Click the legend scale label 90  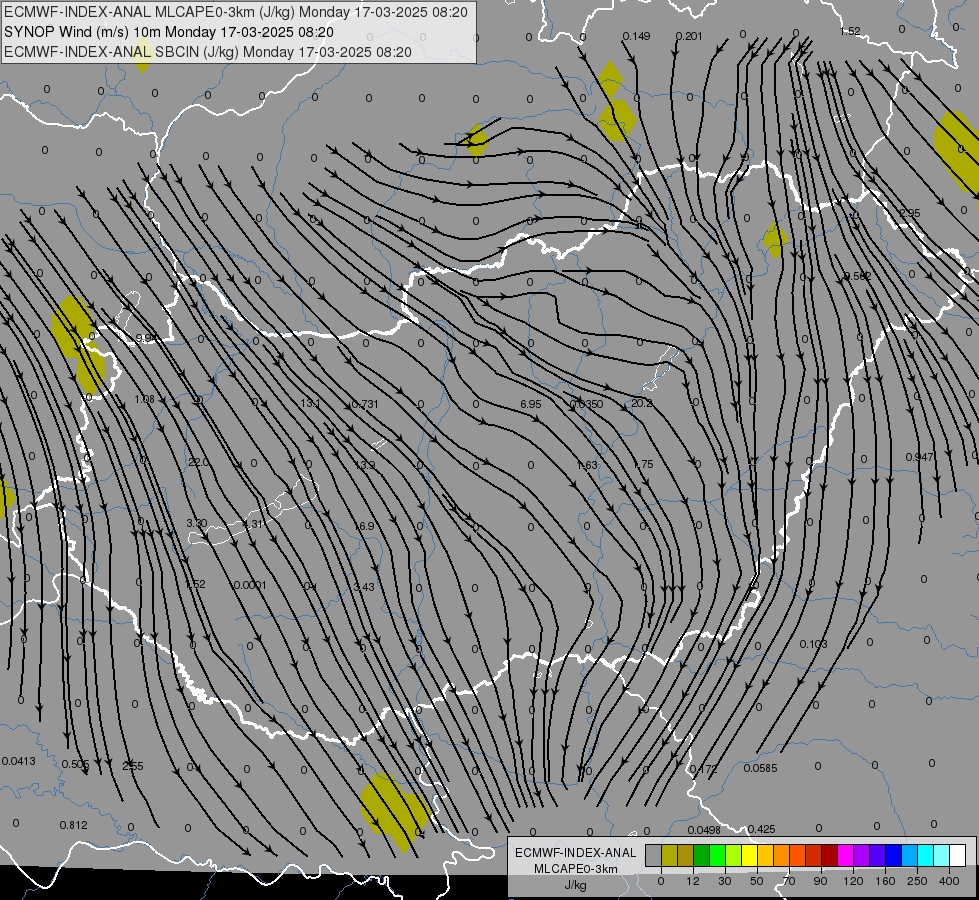click(x=820, y=881)
